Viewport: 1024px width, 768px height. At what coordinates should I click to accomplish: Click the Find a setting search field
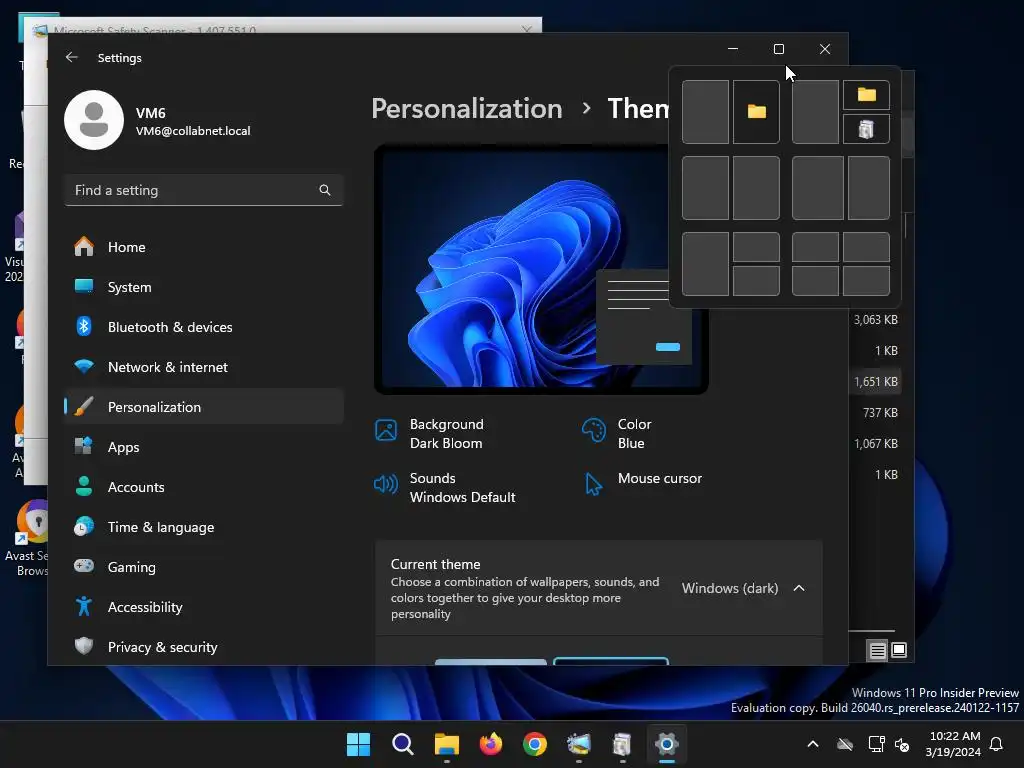click(204, 190)
